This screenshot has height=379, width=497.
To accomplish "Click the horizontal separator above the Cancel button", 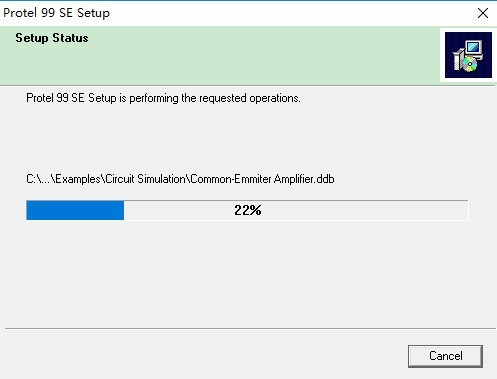I will coord(250,328).
